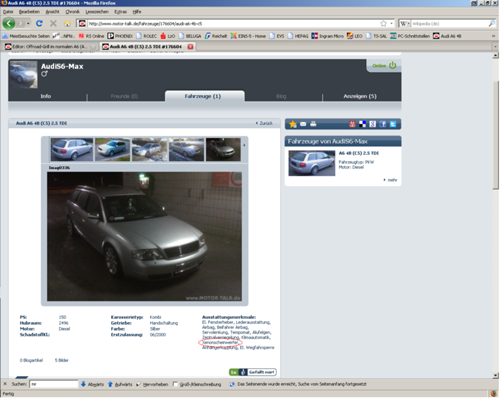Open Bearbeiten menu
500x398 pixels.
point(29,12)
